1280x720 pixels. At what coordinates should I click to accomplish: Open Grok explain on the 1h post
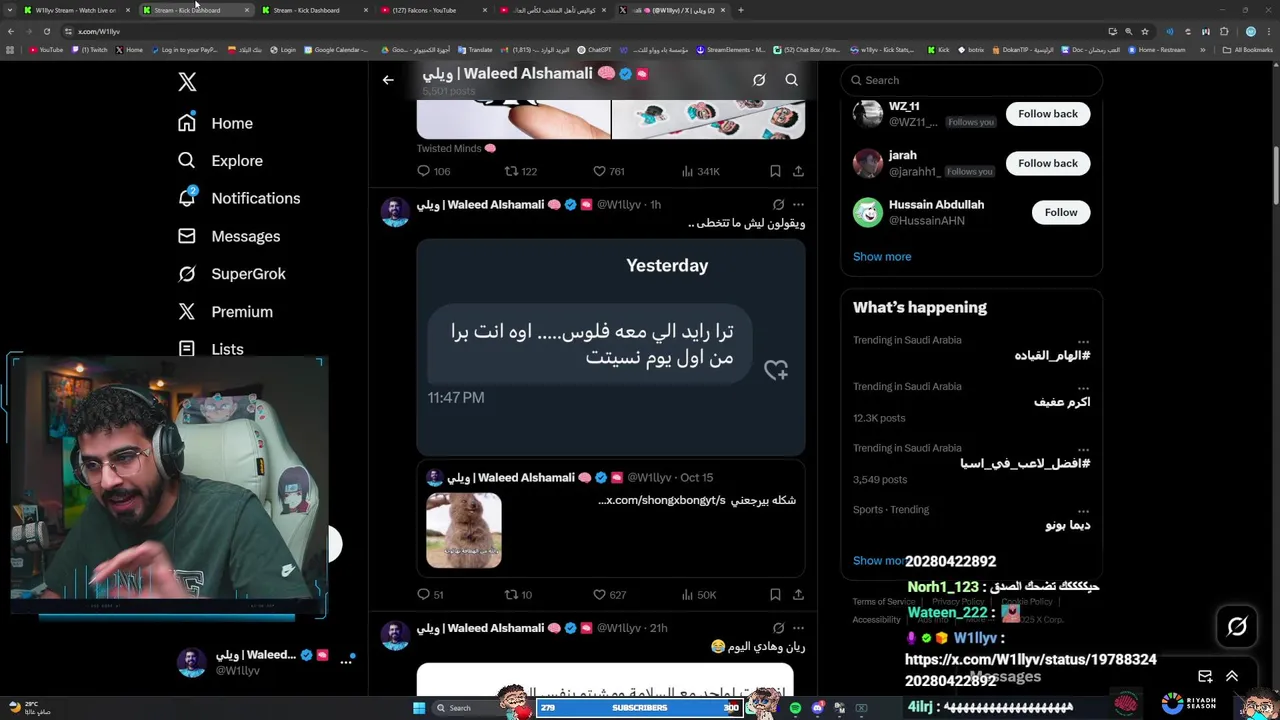click(778, 205)
